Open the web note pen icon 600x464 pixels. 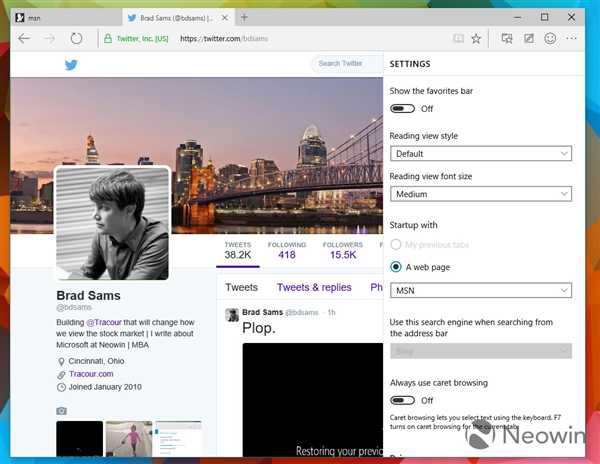coord(529,39)
